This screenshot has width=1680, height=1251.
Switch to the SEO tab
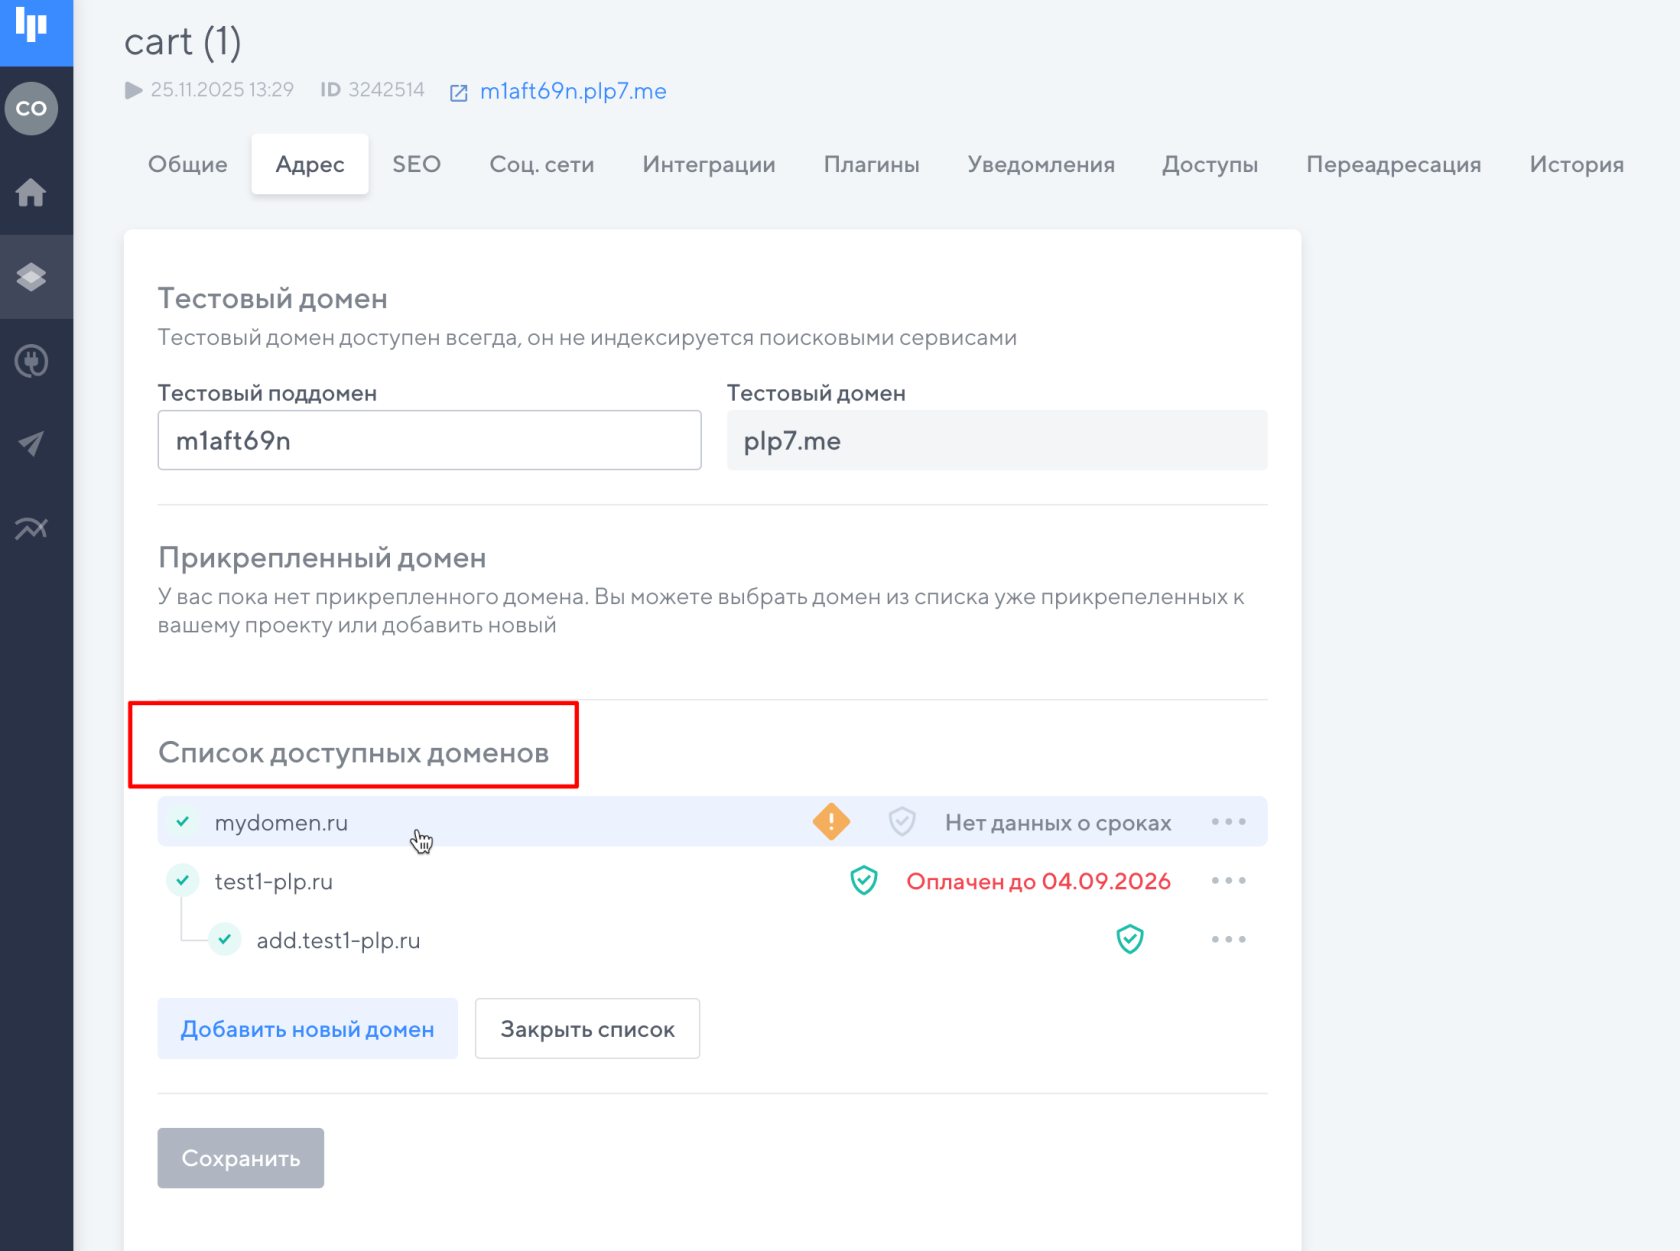pos(416,165)
